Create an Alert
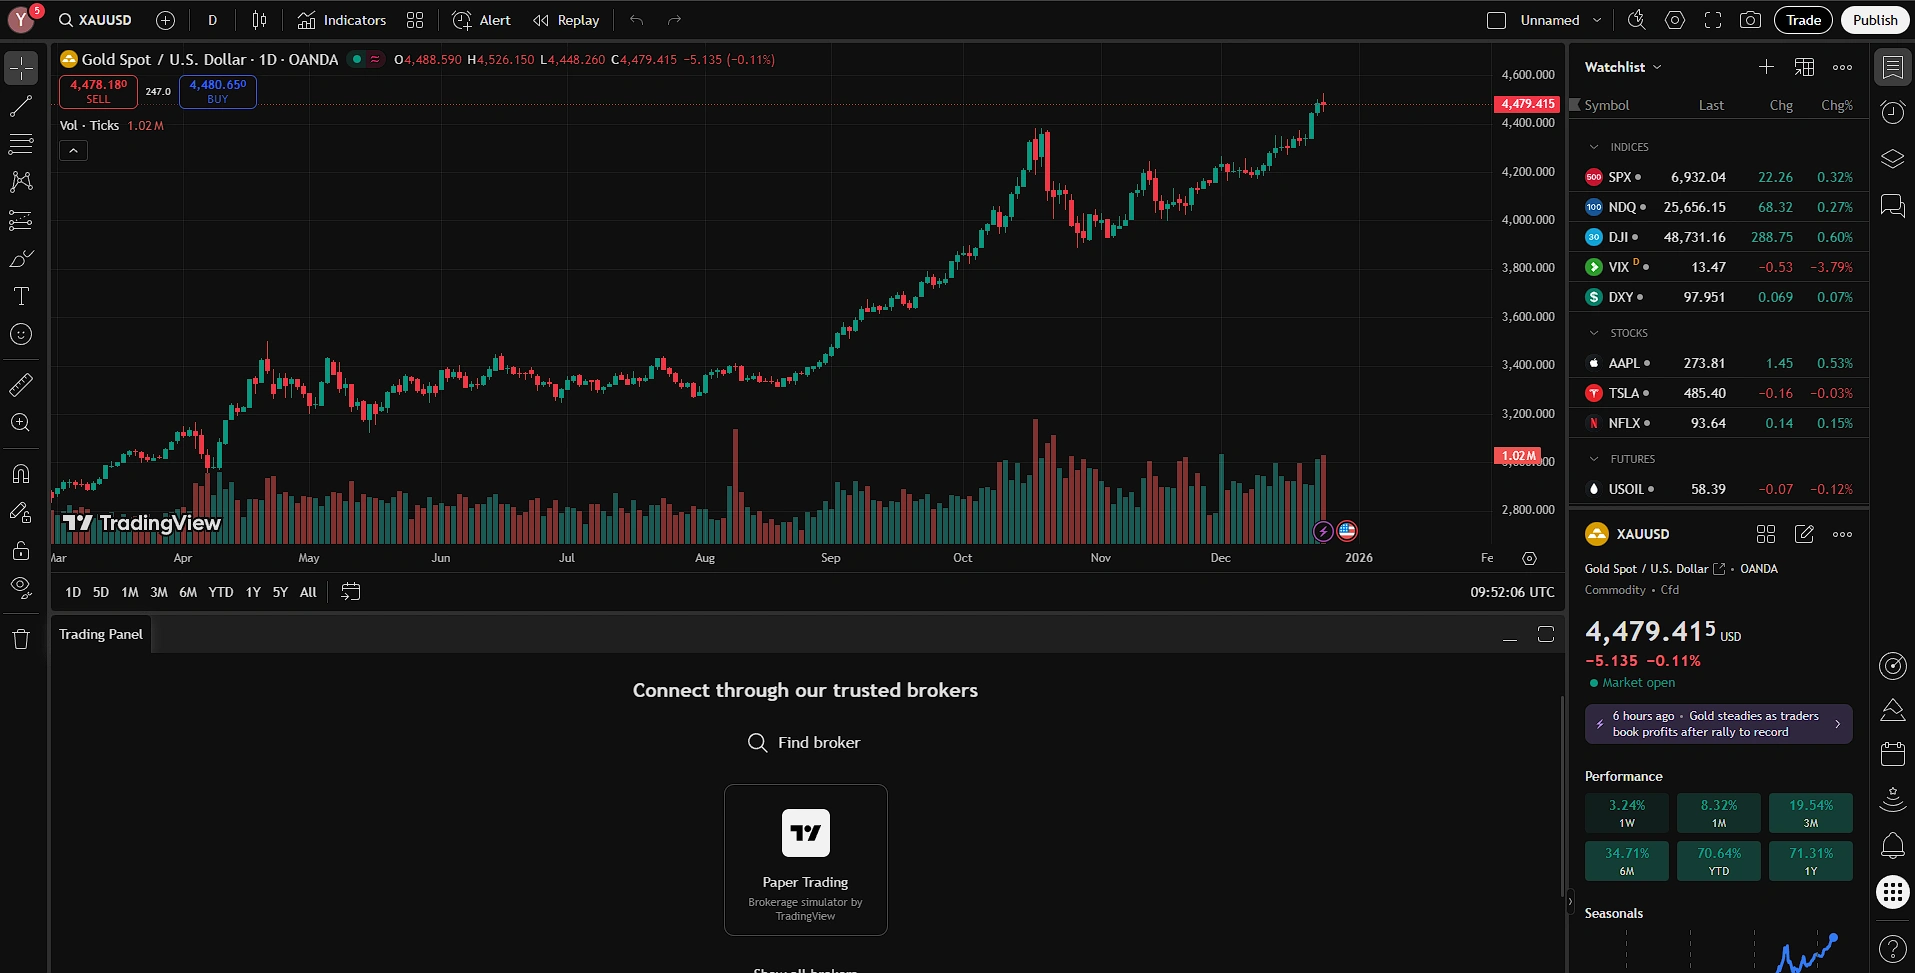The height and width of the screenshot is (973, 1915). coord(481,20)
